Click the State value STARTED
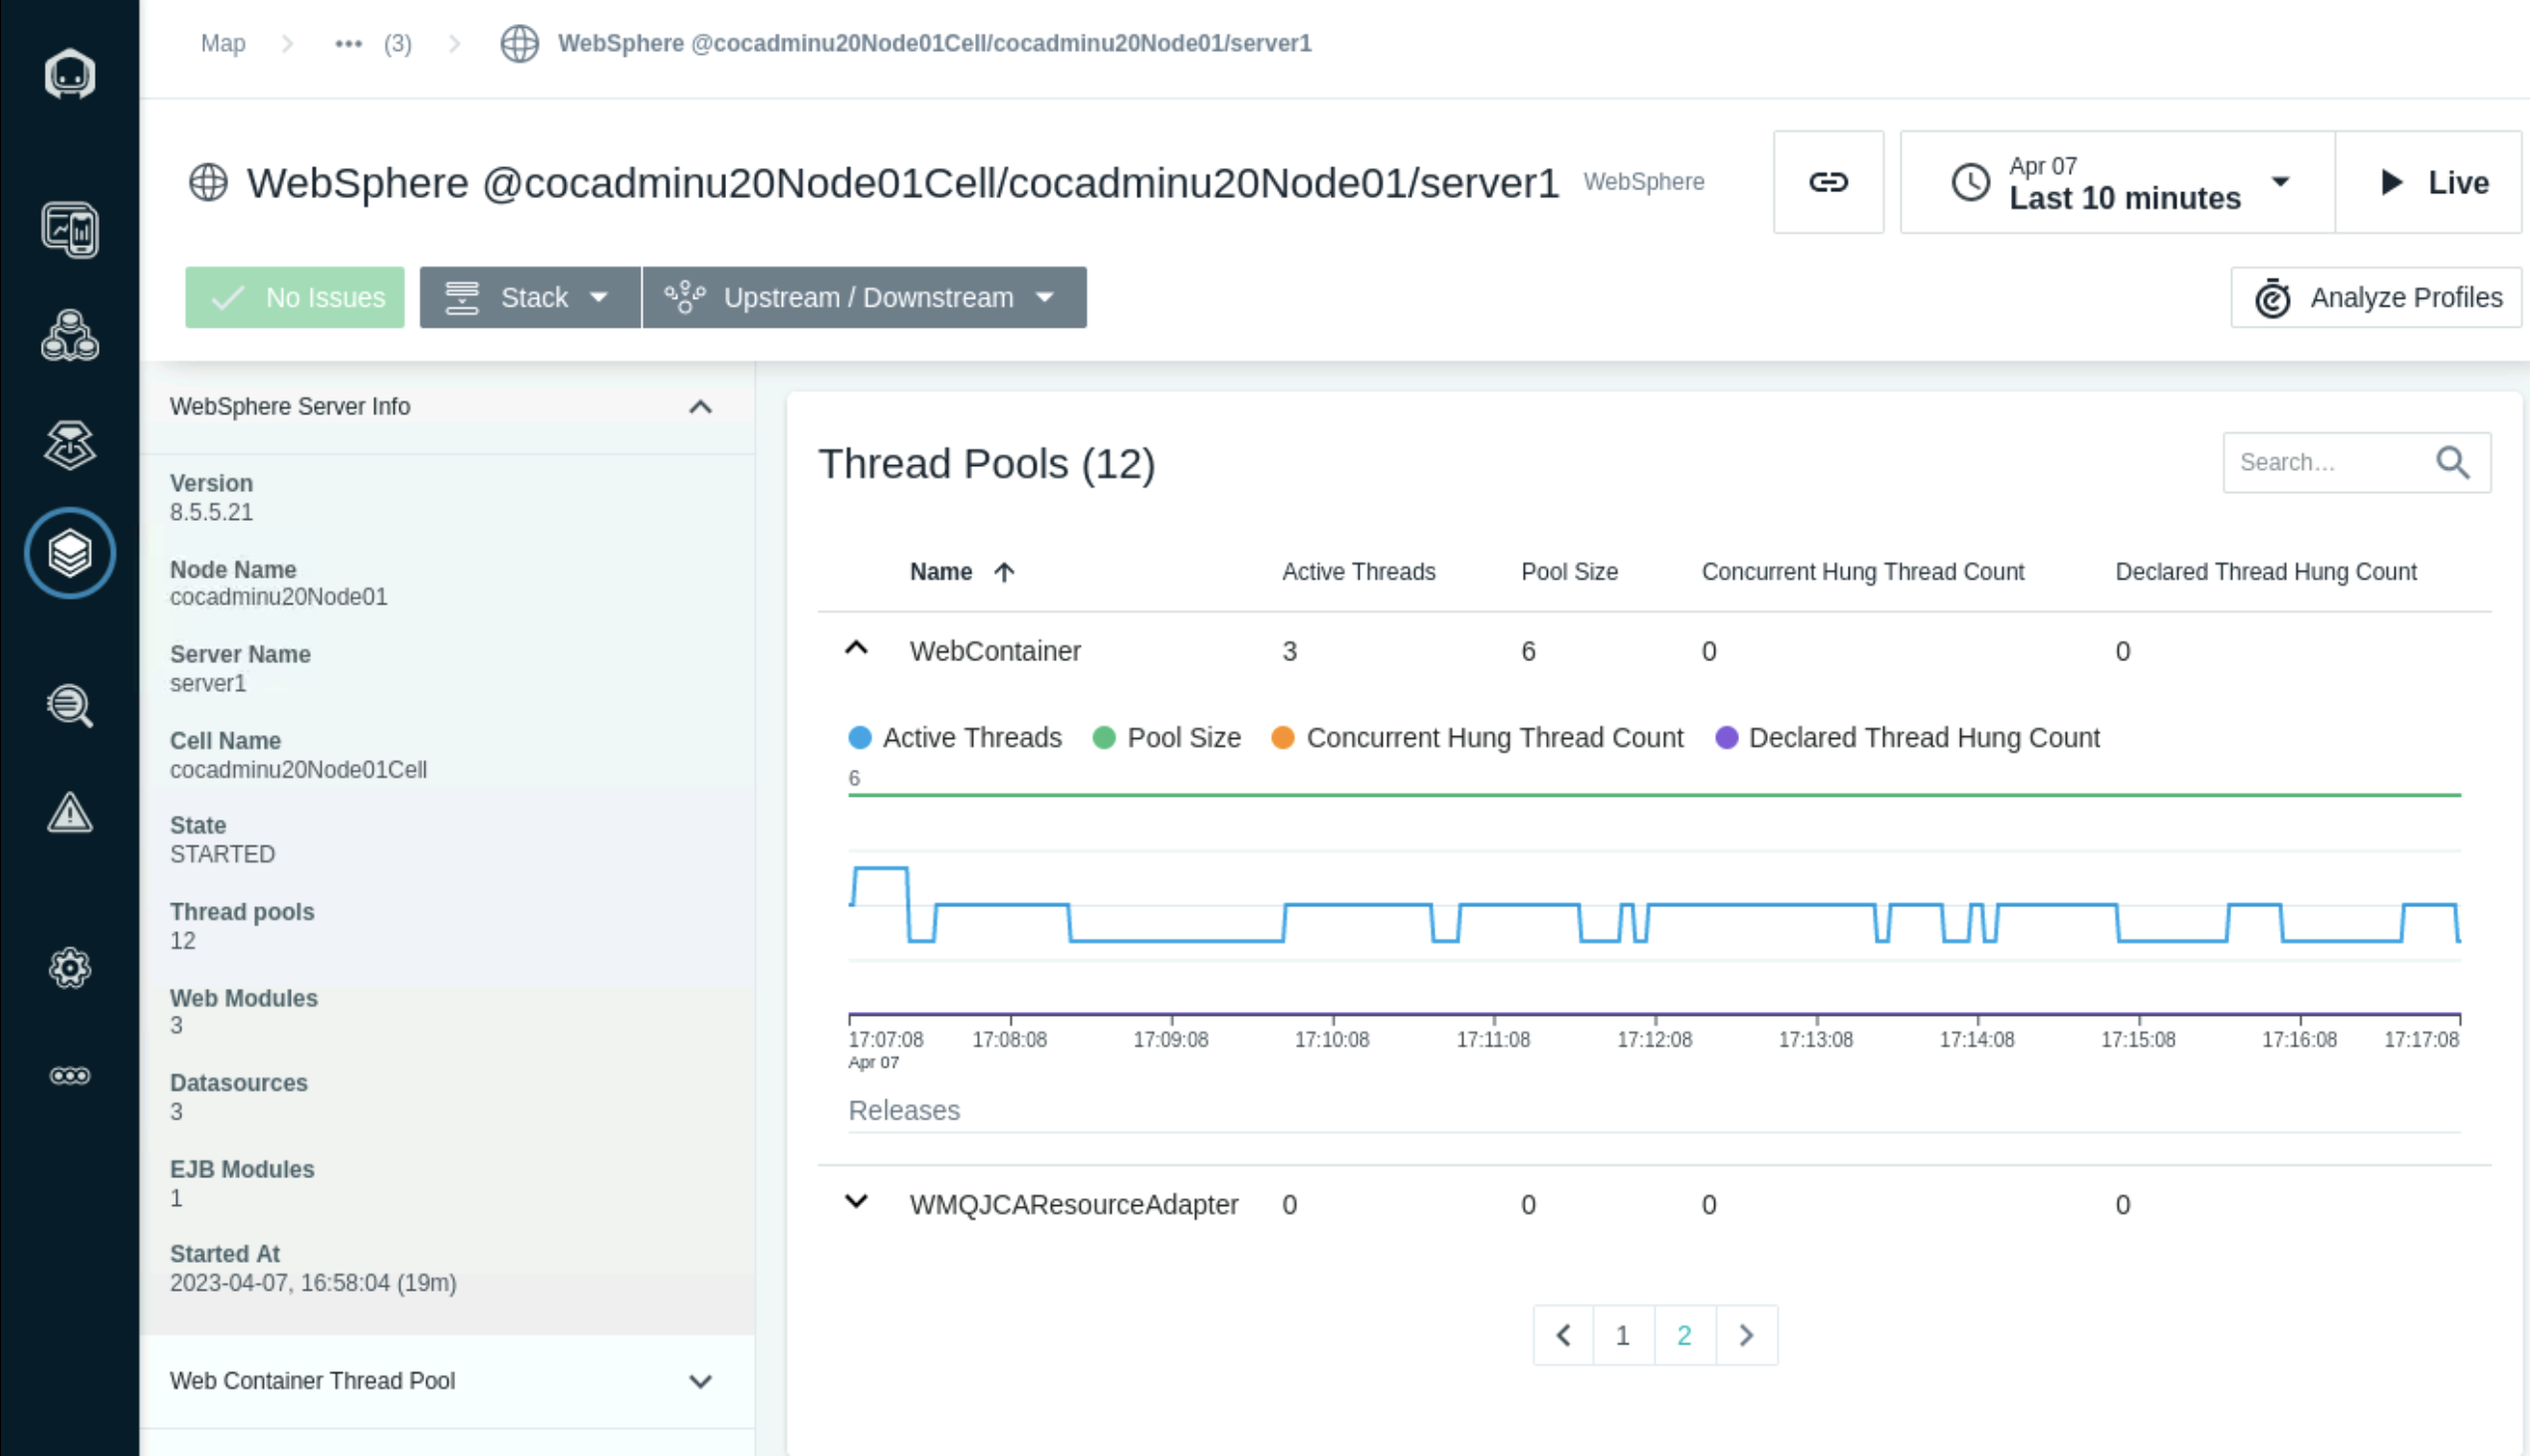This screenshot has width=2530, height=1456. tap(222, 854)
